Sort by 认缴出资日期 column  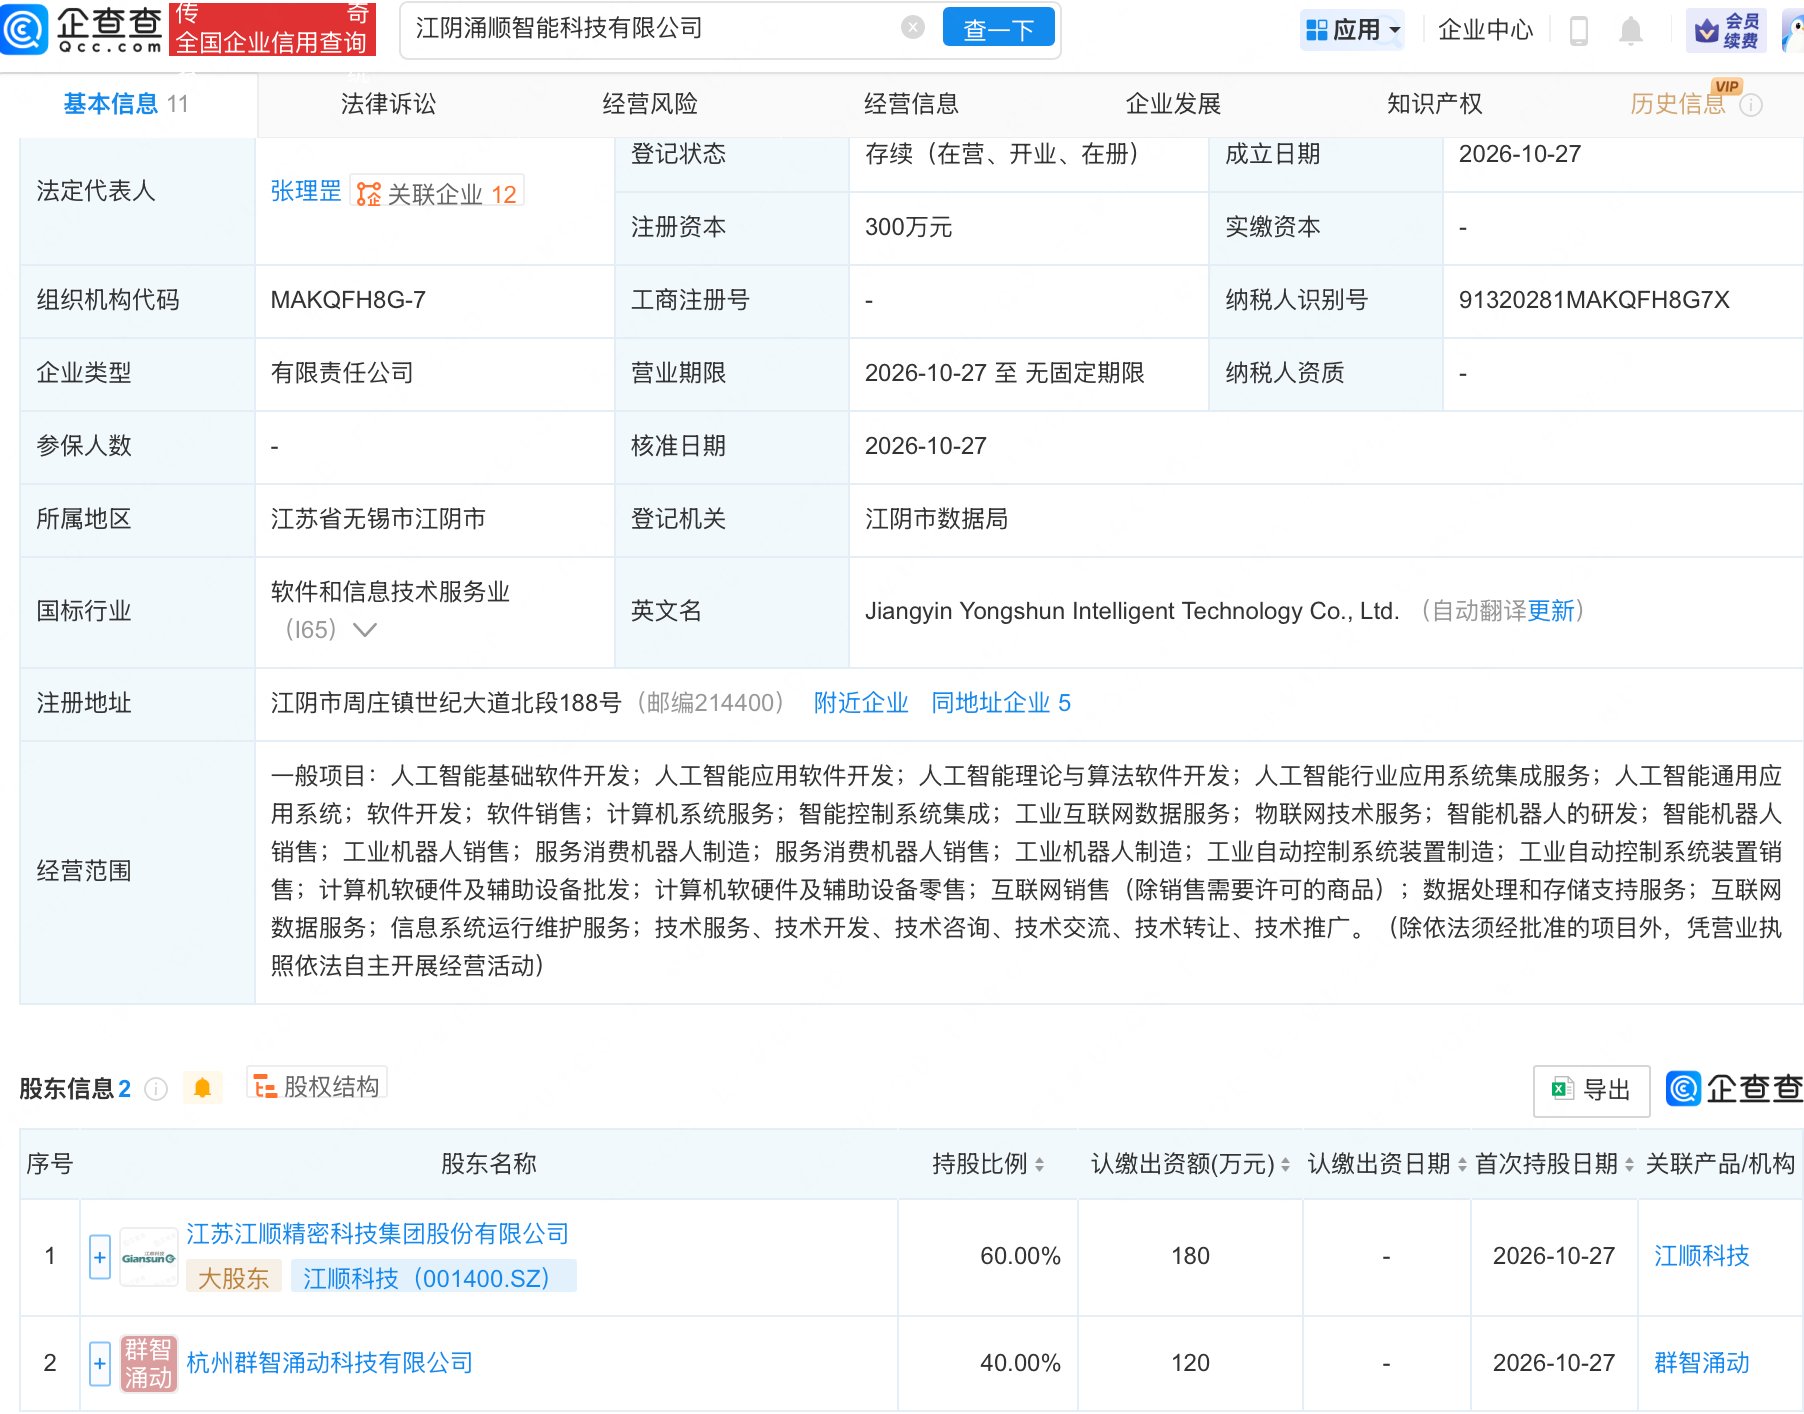[1462, 1164]
